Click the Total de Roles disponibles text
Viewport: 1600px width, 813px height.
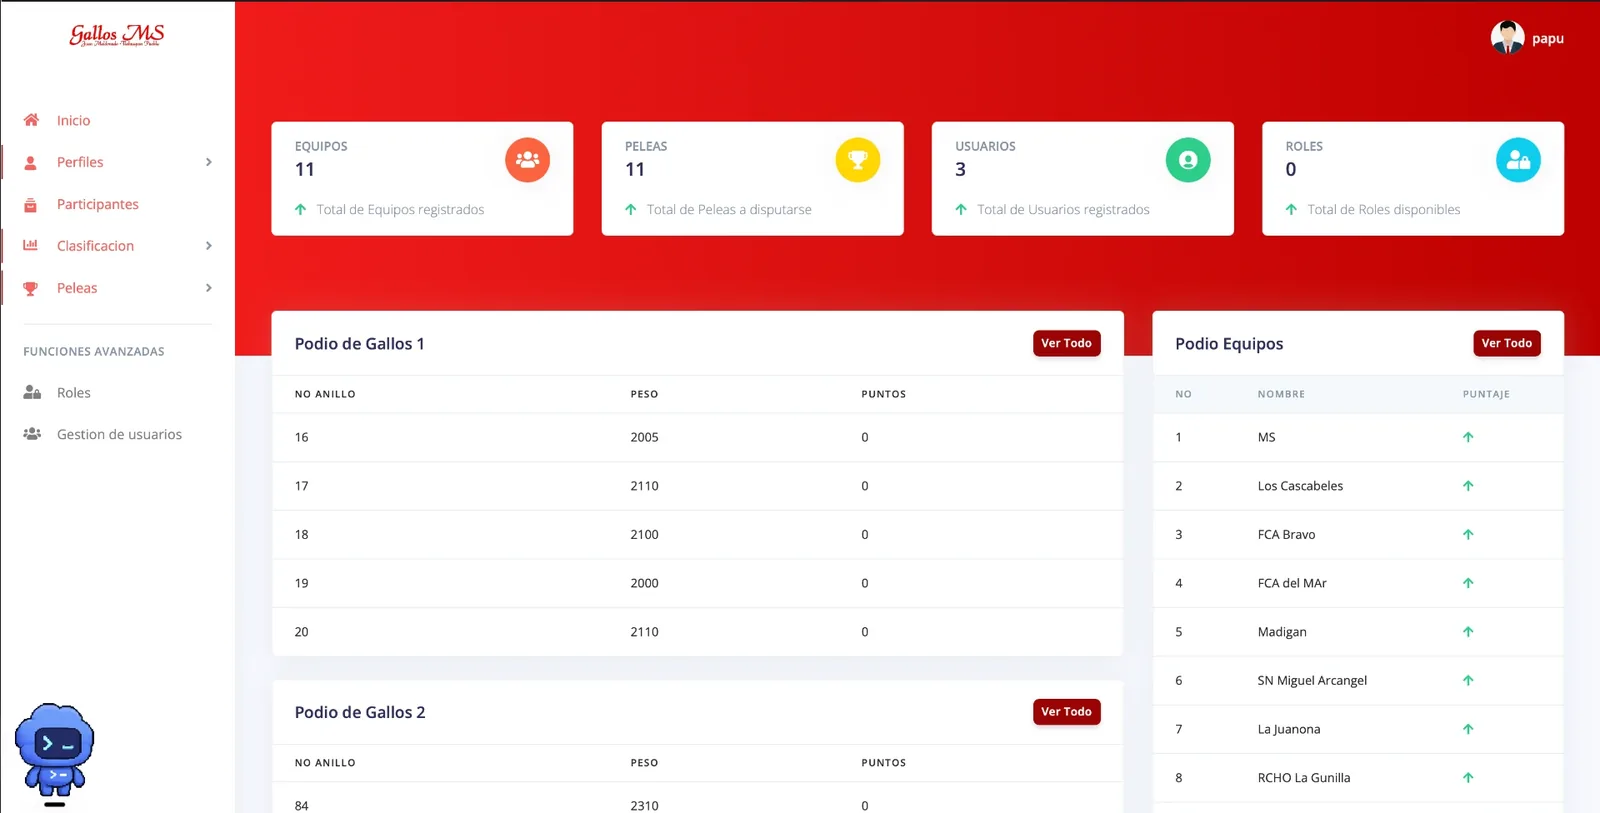[1384, 210]
